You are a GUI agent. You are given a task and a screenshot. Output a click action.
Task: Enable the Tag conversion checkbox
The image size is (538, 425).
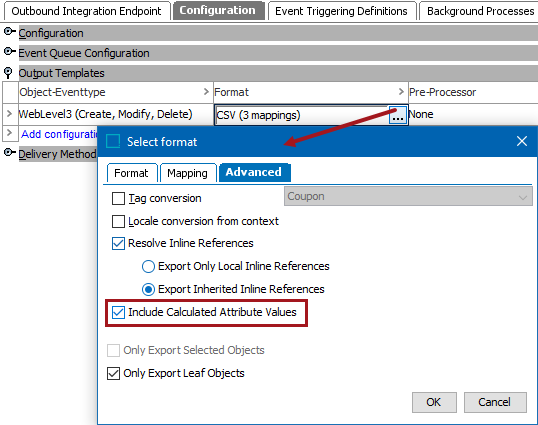(x=118, y=198)
